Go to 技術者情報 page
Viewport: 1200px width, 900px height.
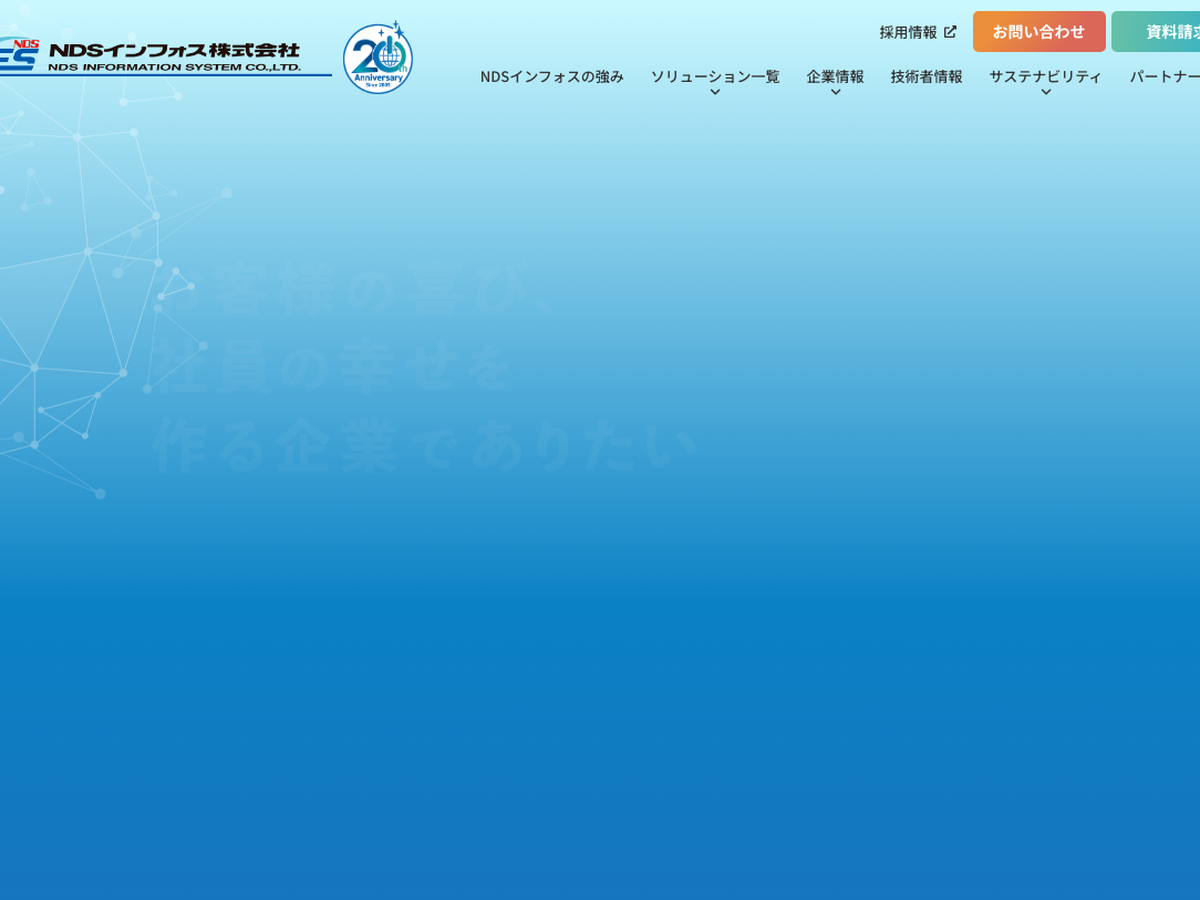point(926,76)
